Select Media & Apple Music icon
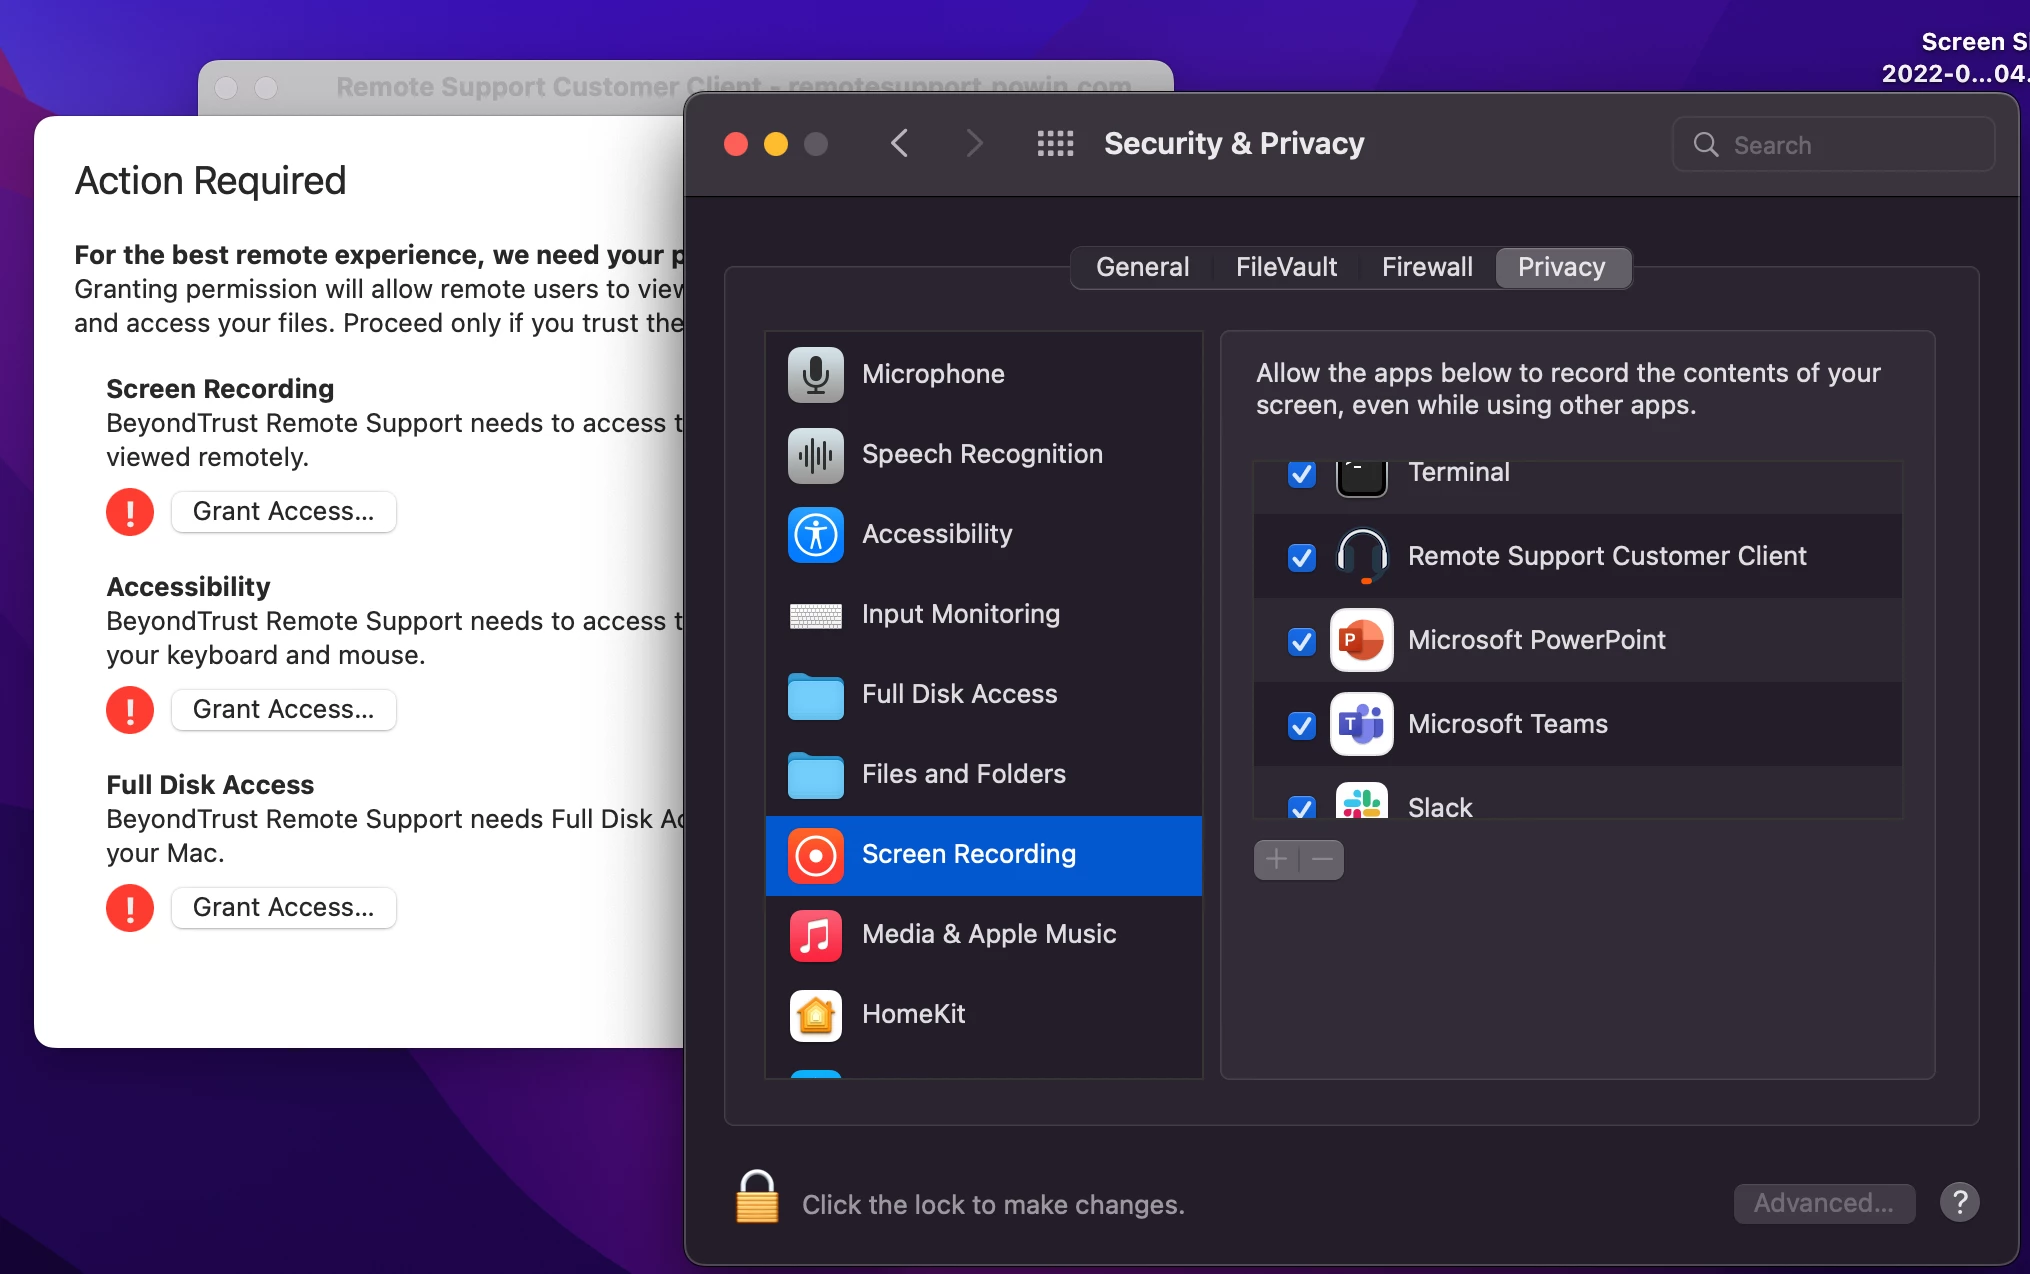 tap(815, 935)
